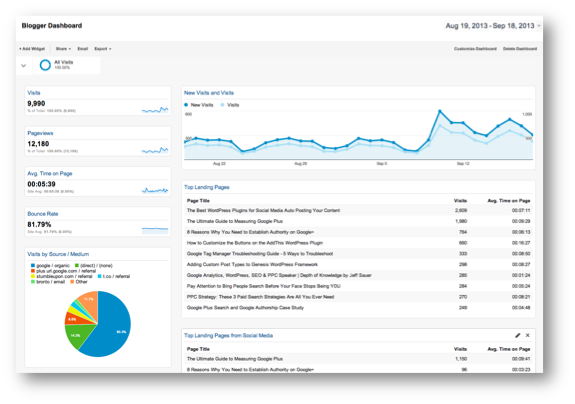Click the Customize Dashboard link
The width and height of the screenshot is (575, 404).
(x=475, y=48)
